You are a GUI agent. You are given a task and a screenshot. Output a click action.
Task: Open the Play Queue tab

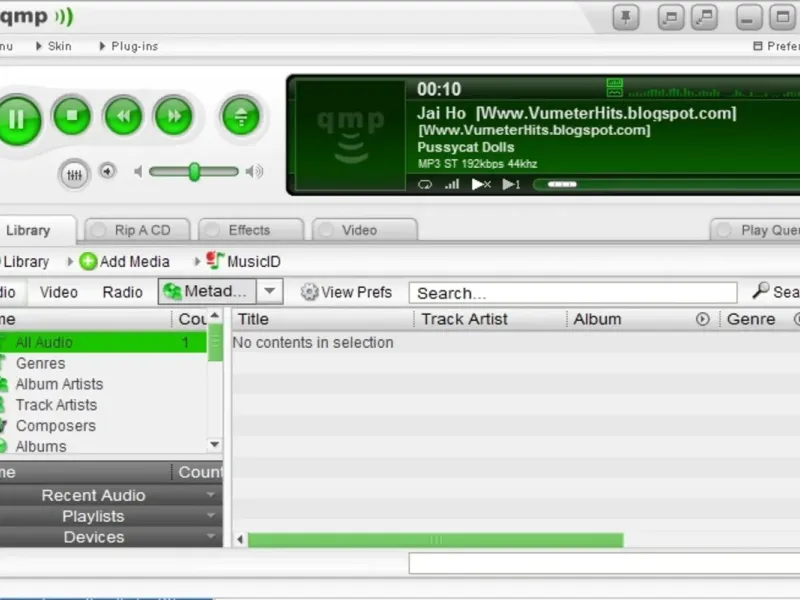pyautogui.click(x=755, y=230)
